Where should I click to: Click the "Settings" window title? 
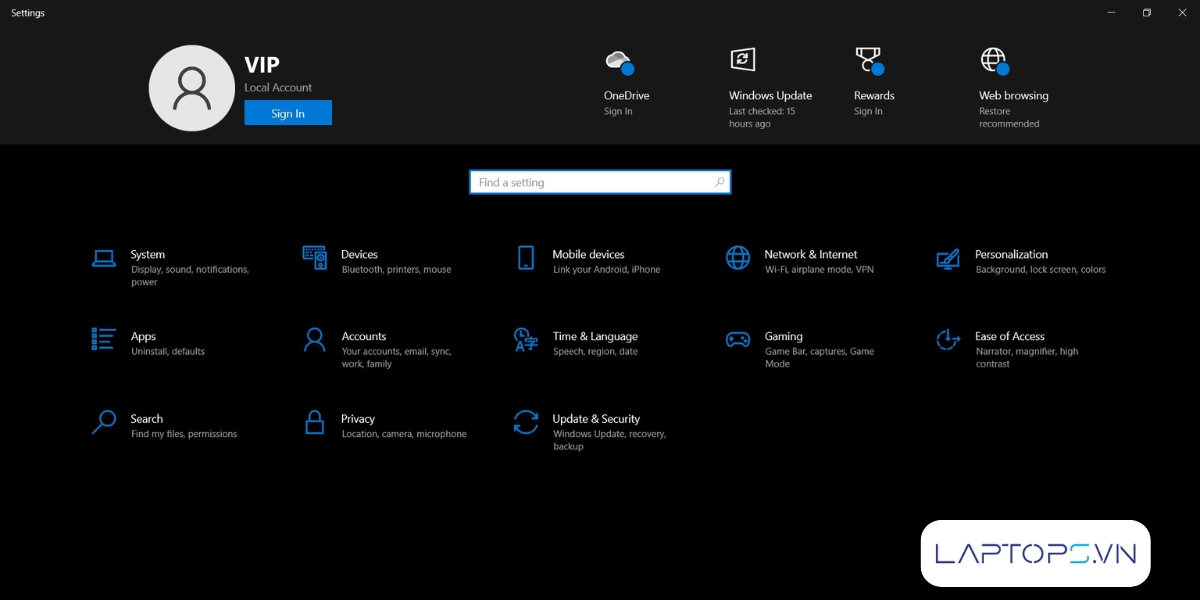click(28, 13)
